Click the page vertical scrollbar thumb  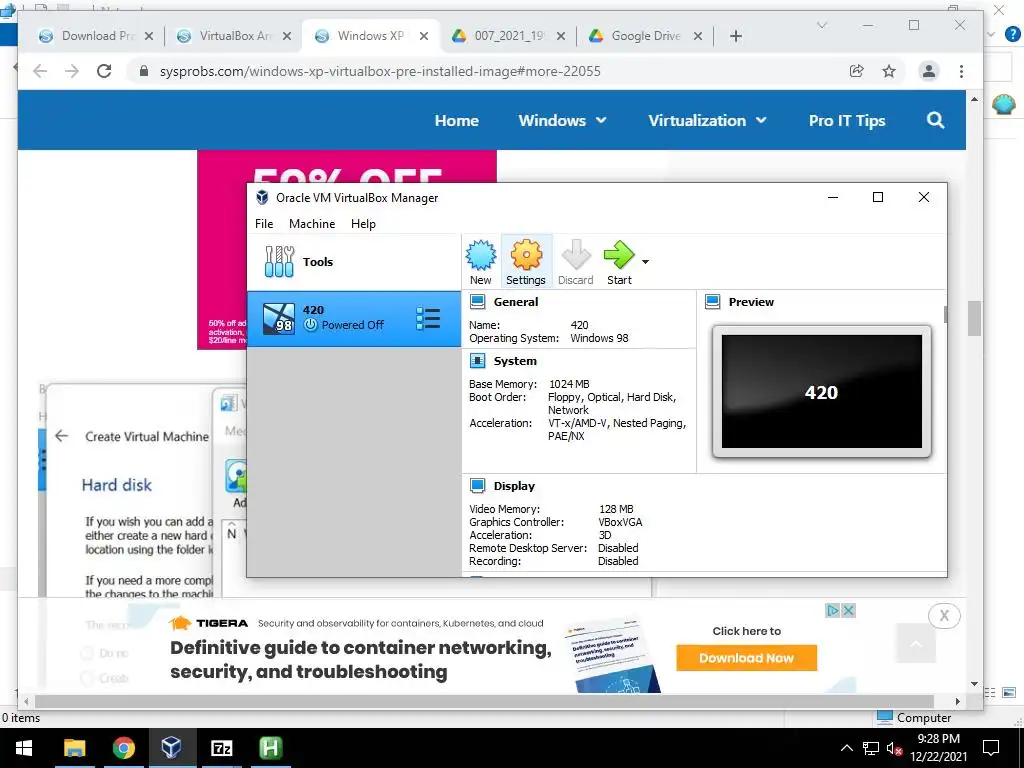tap(974, 318)
